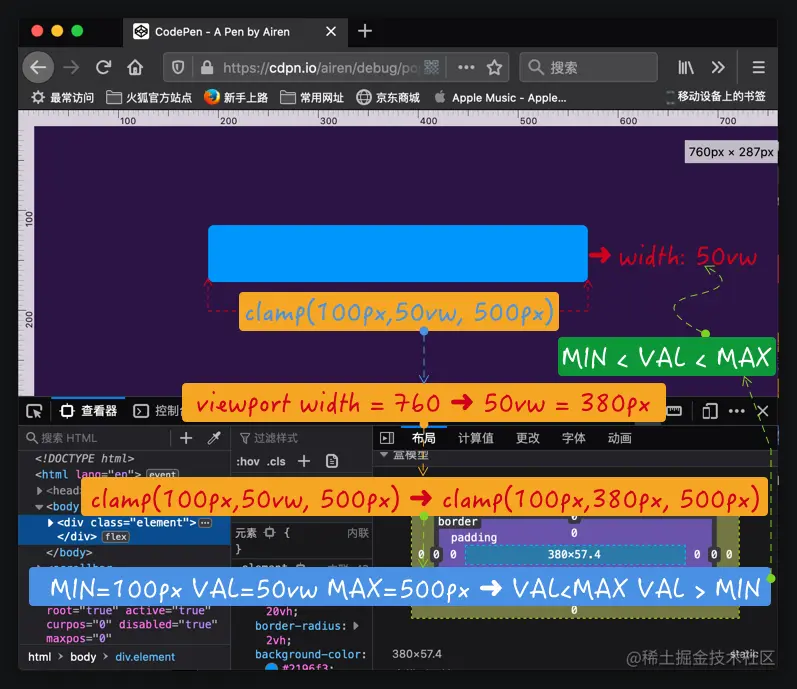Screen dimensions: 797x689
Task: Toggle the :hov pseudo-class panel
Action: [x=248, y=461]
